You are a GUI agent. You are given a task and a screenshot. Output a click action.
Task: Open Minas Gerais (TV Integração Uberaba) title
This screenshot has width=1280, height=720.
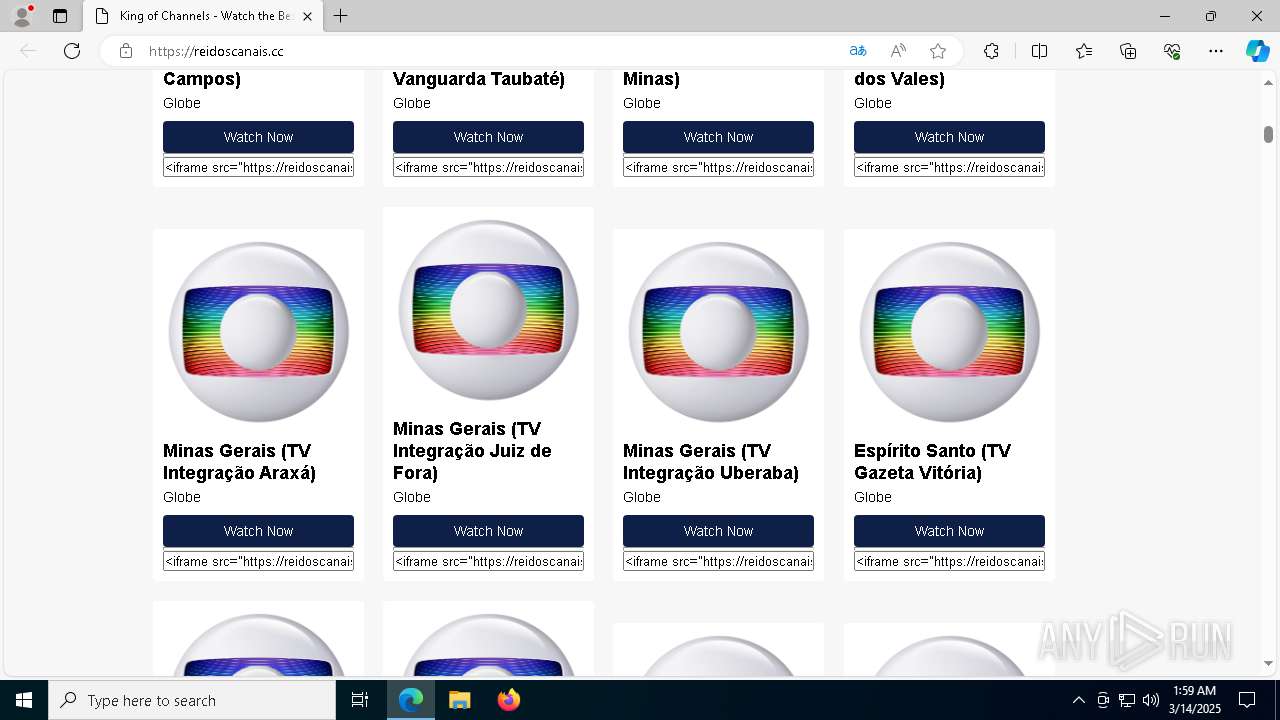point(711,462)
